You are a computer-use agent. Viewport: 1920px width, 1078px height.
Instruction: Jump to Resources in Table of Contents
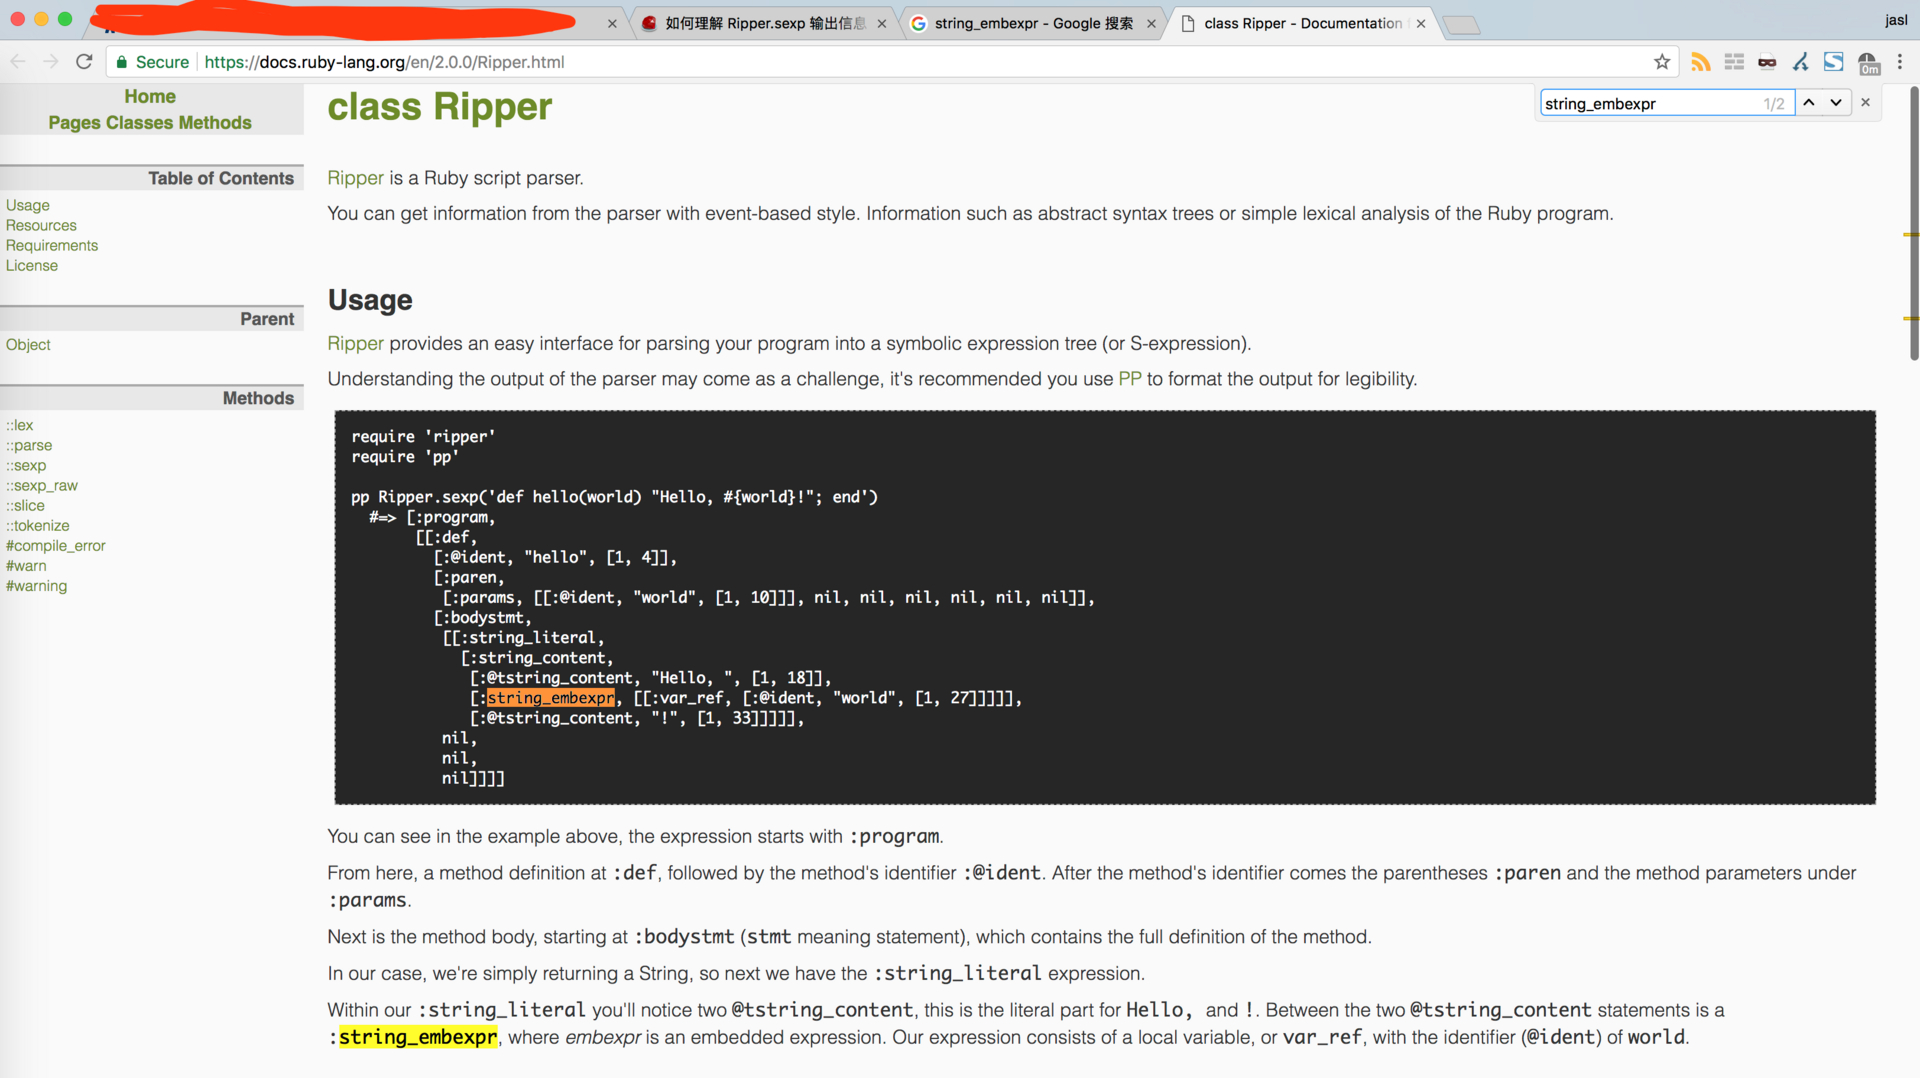41,225
